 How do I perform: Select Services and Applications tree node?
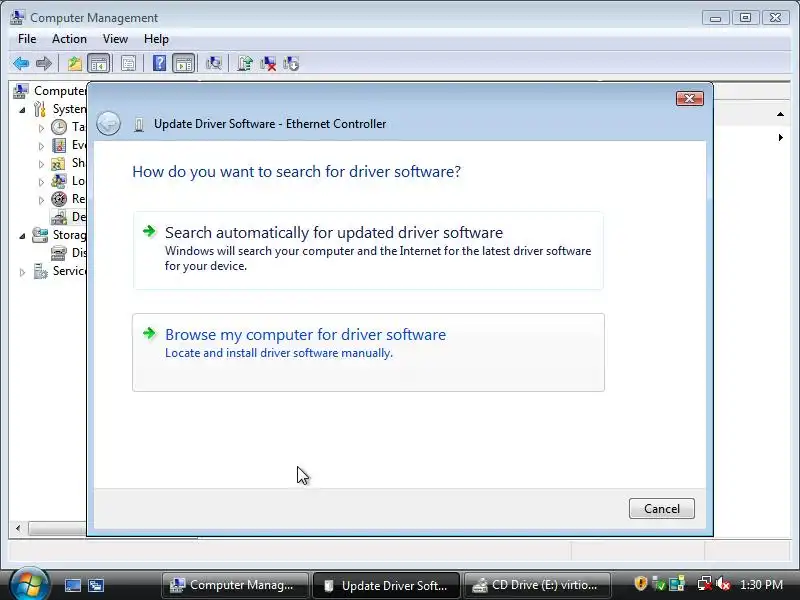point(59,271)
